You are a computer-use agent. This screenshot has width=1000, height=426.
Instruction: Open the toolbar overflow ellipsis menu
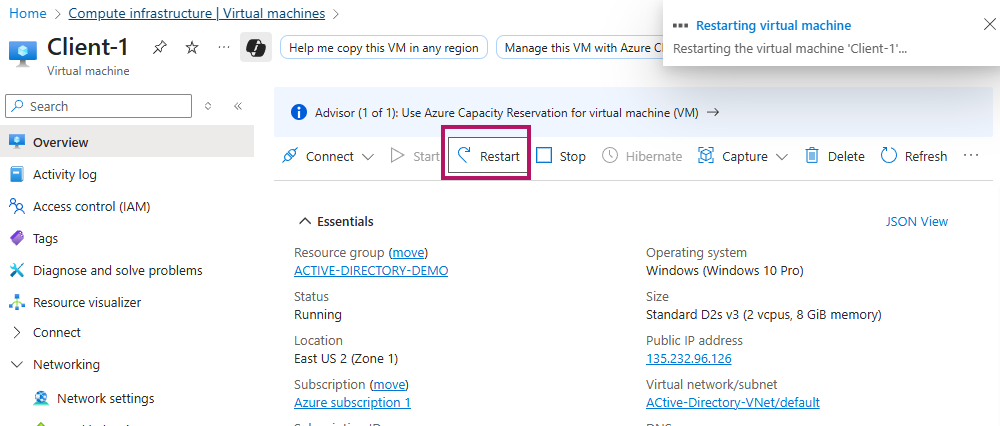point(971,156)
